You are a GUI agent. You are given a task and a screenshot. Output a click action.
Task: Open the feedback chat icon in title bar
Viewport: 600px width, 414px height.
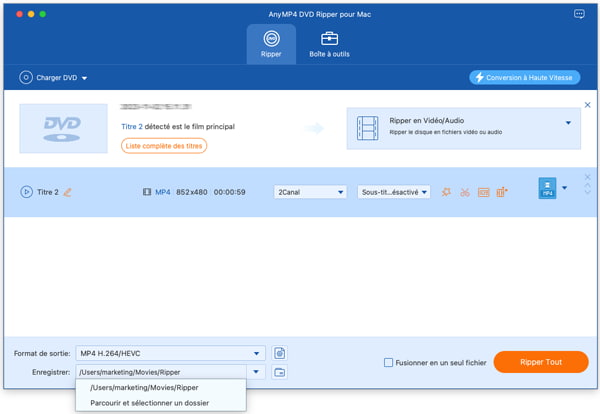tap(579, 14)
